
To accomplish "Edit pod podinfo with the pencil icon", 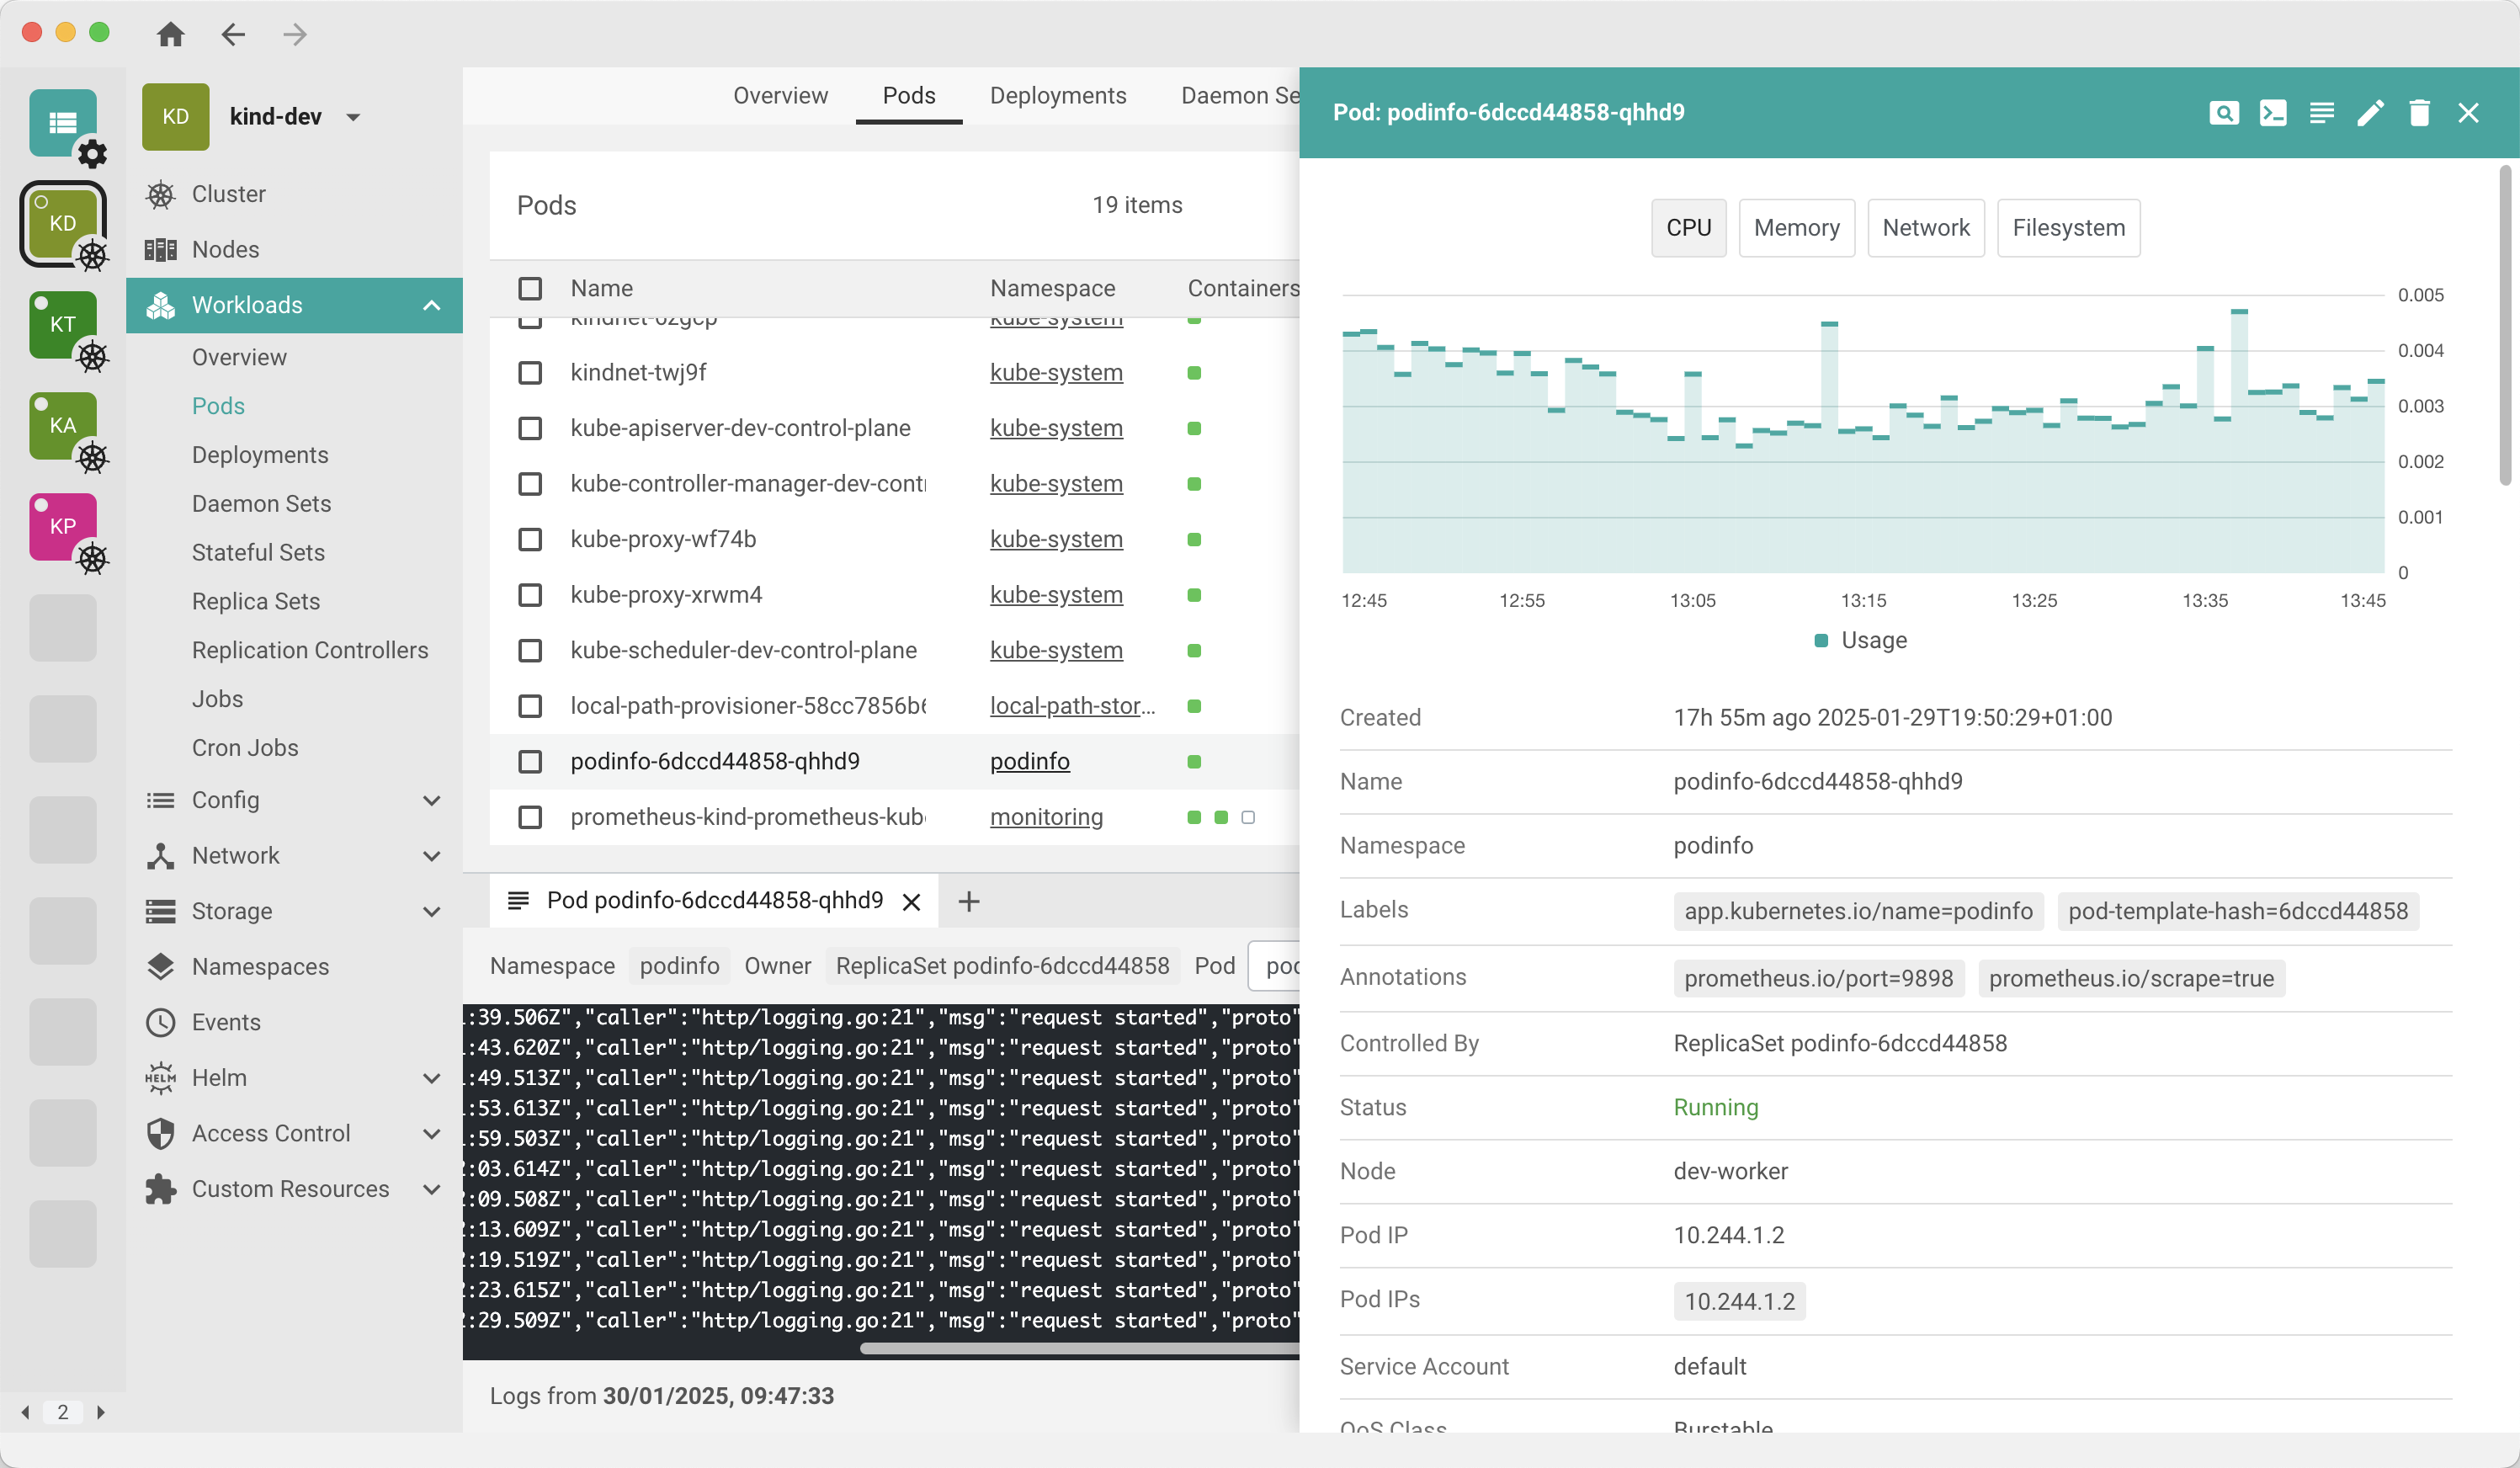I will point(2370,113).
